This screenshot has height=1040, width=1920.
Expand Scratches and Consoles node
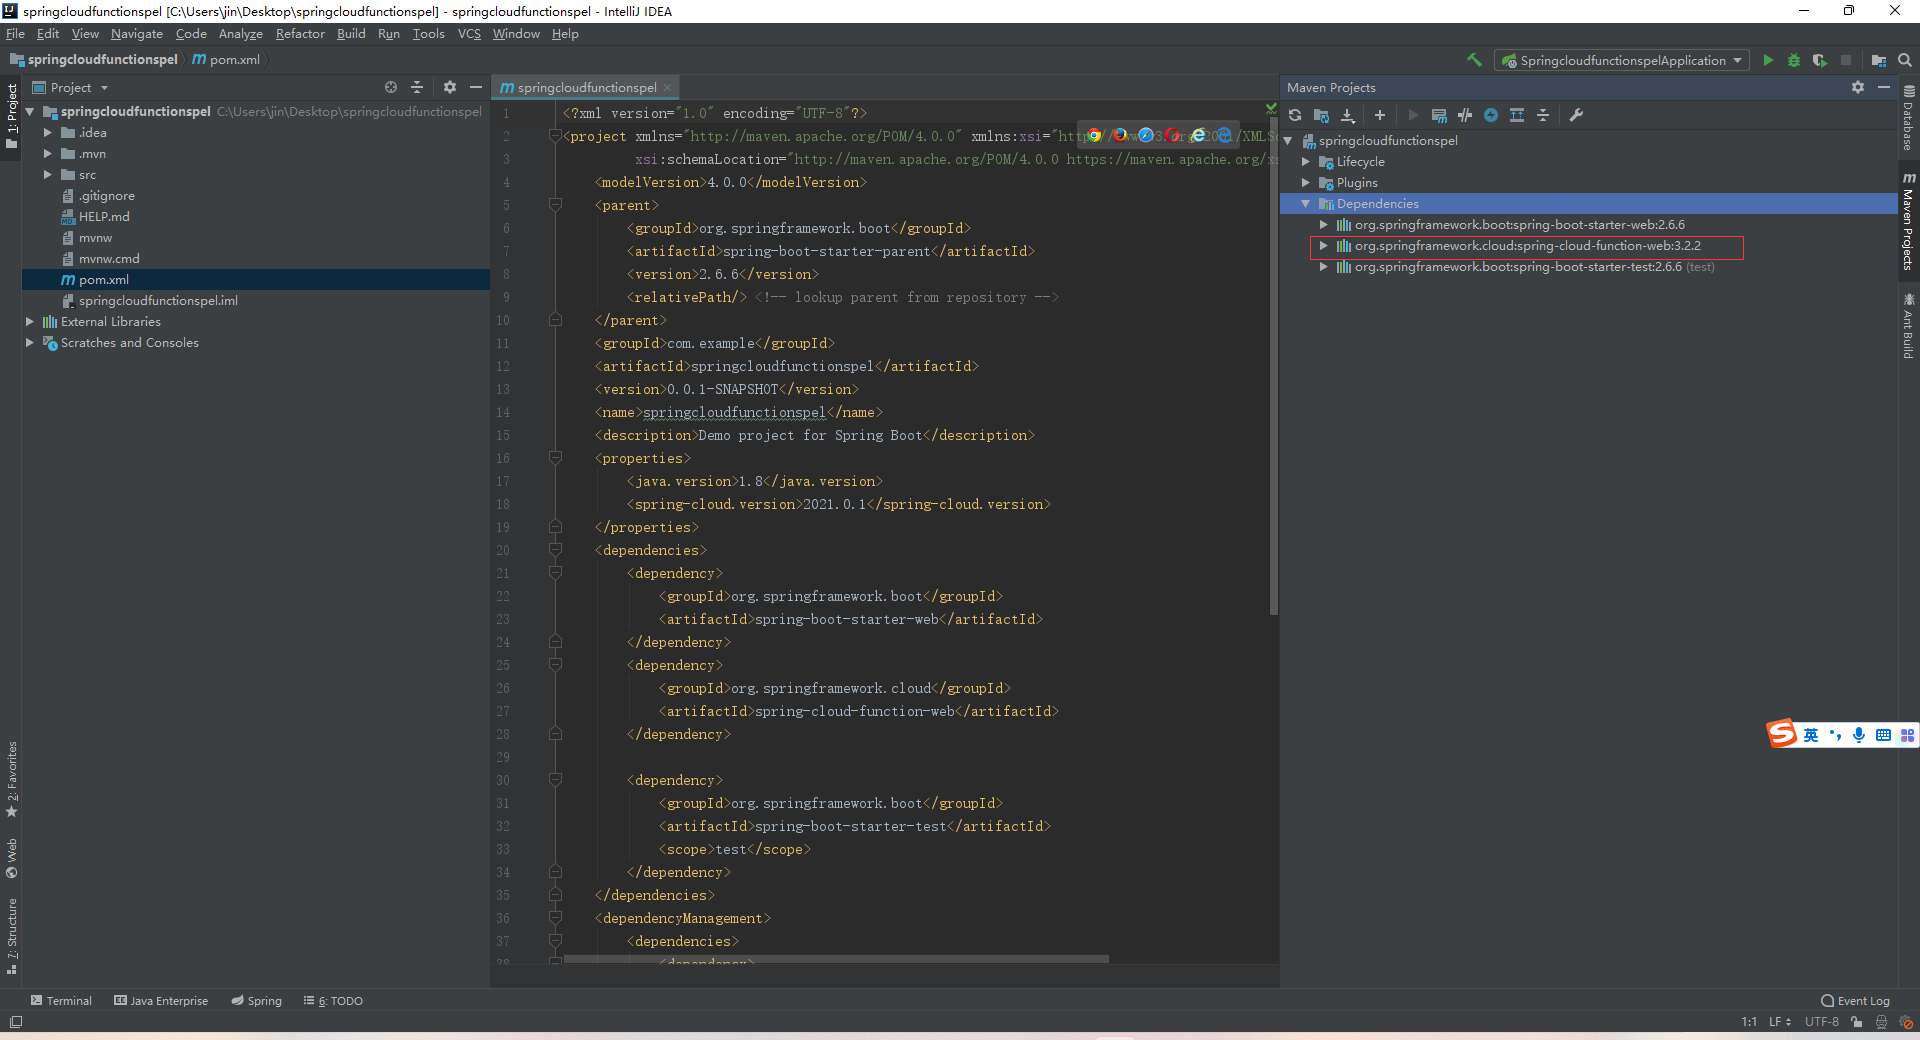29,342
